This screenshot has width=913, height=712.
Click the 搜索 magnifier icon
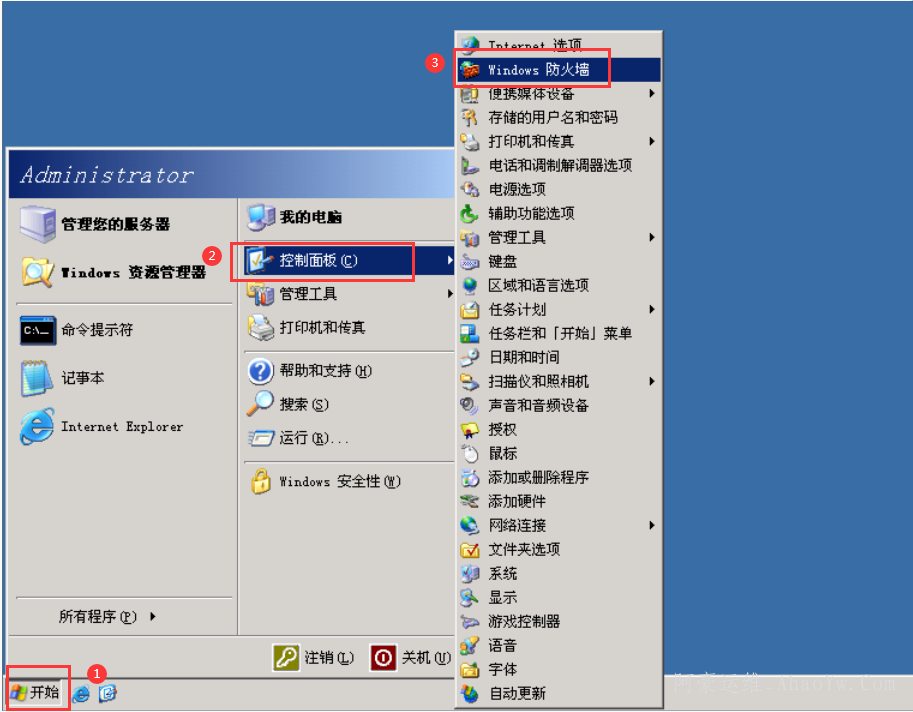point(260,403)
